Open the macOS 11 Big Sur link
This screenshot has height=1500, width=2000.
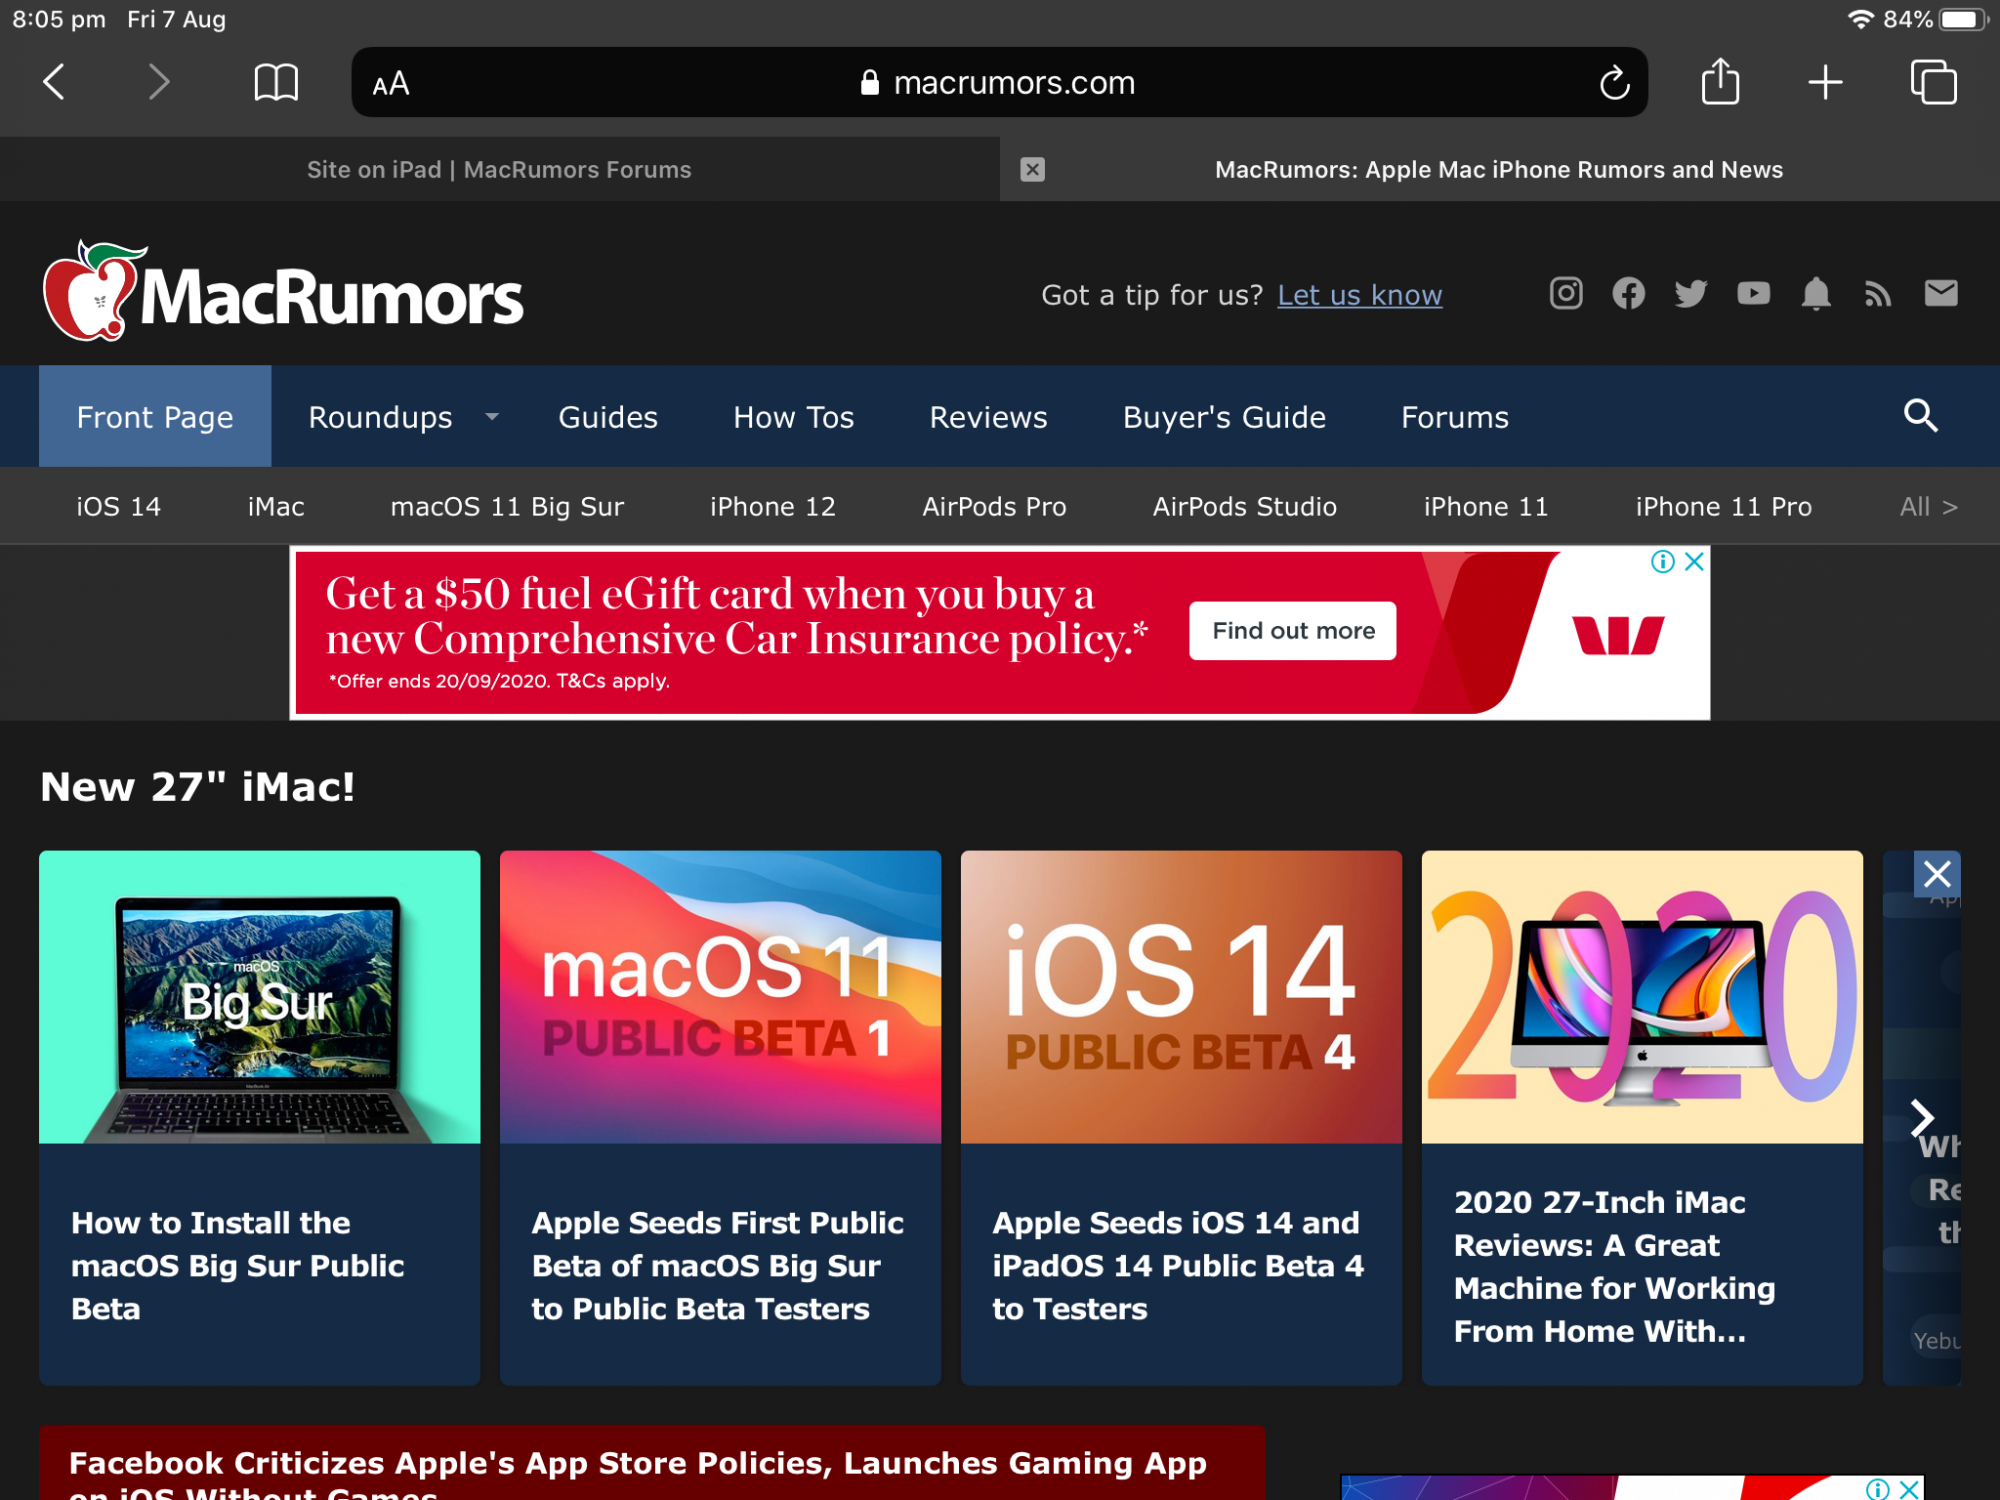point(507,506)
